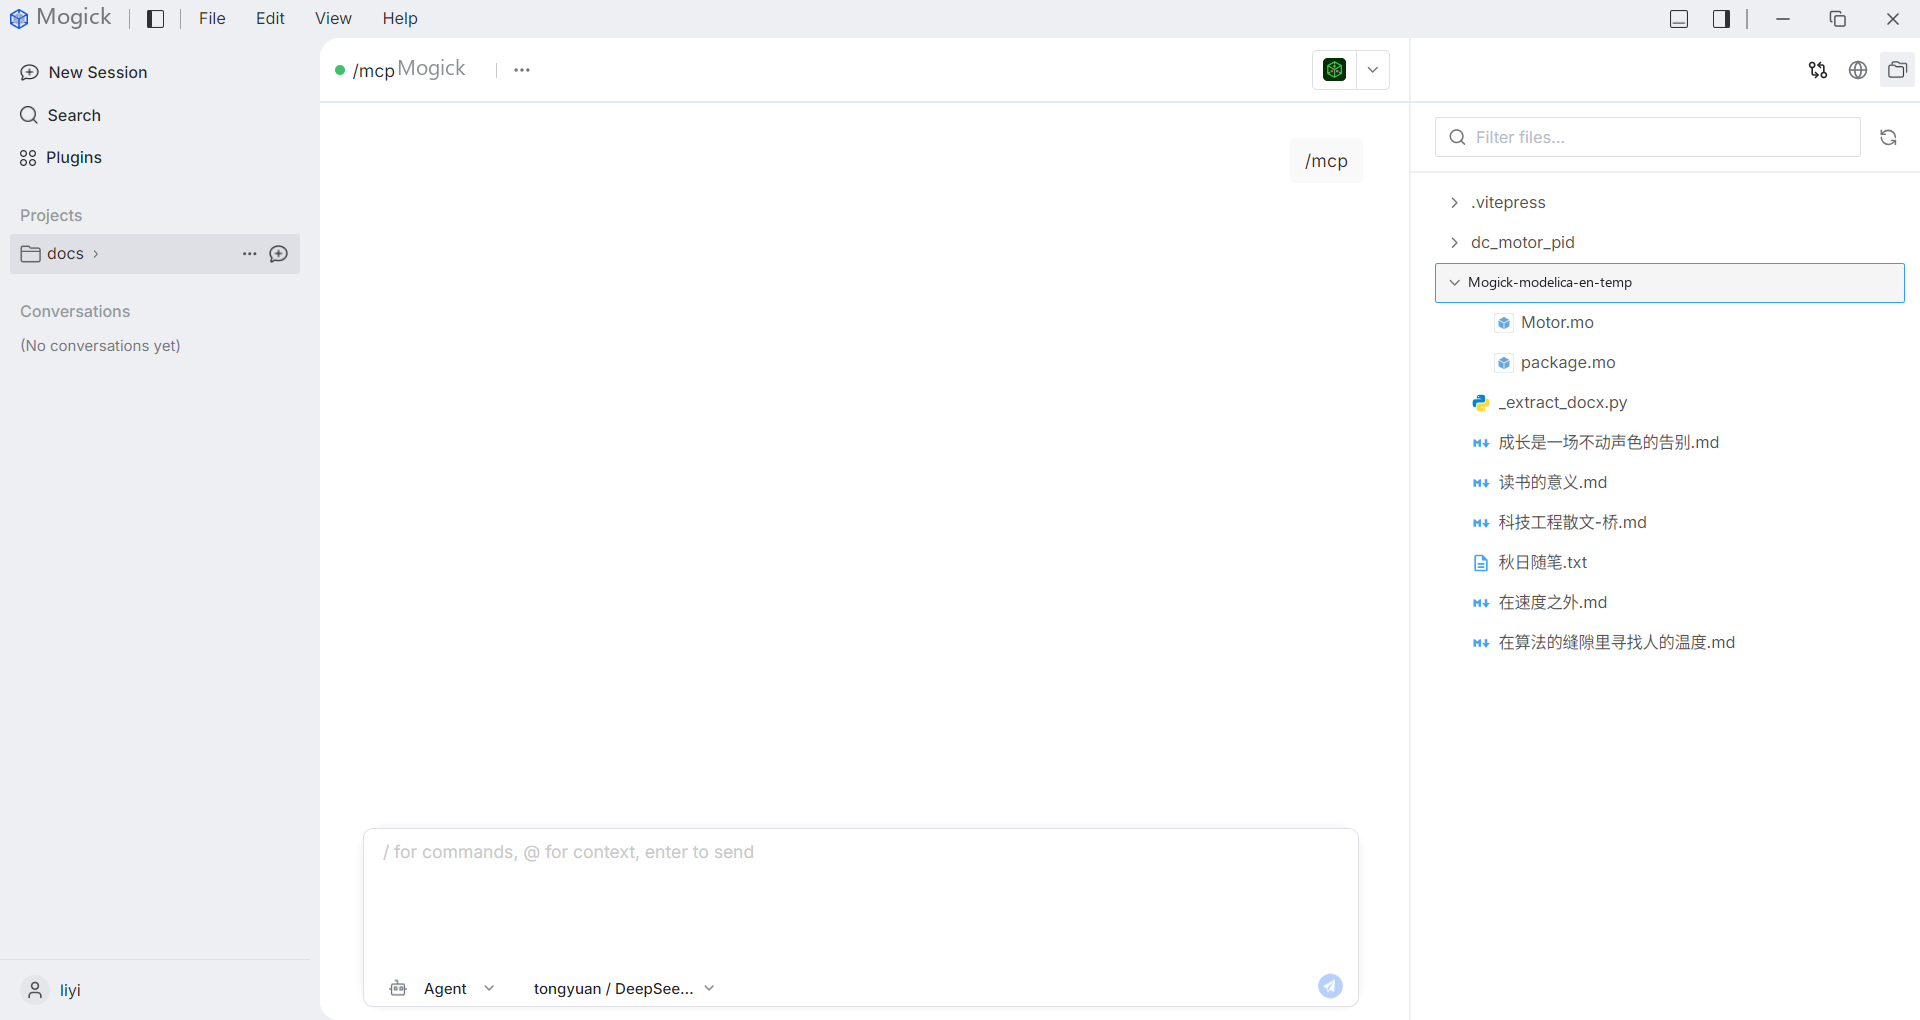Screen dimensions: 1920x1020
Task: Click the green model logo icon
Action: tap(1334, 70)
